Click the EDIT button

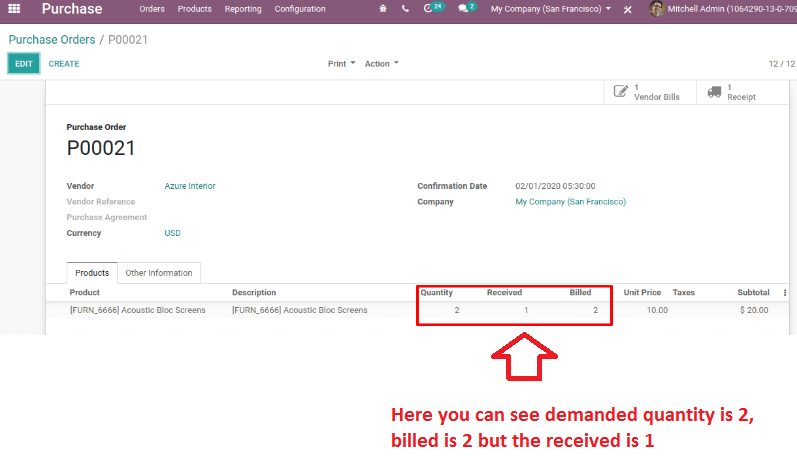[24, 64]
